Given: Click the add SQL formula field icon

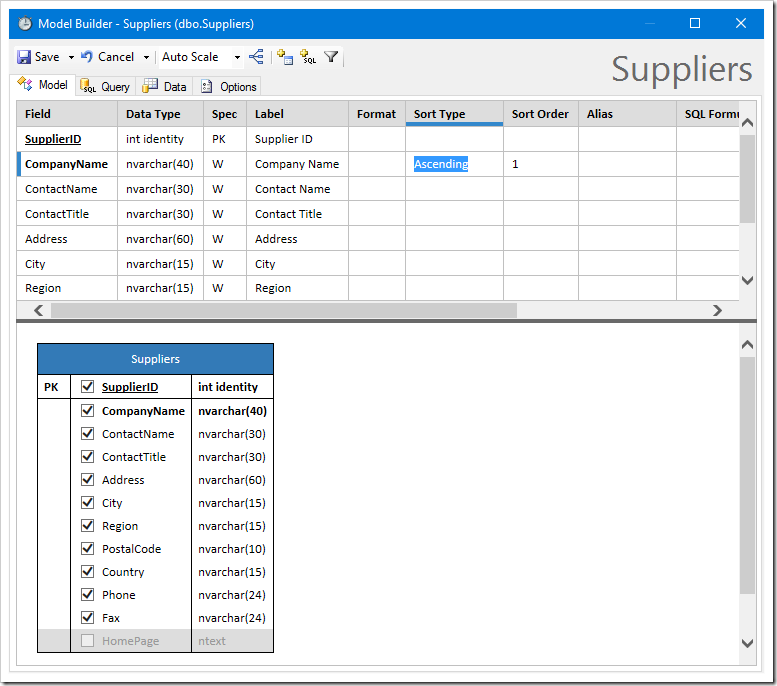Looking at the screenshot, I should tap(308, 57).
